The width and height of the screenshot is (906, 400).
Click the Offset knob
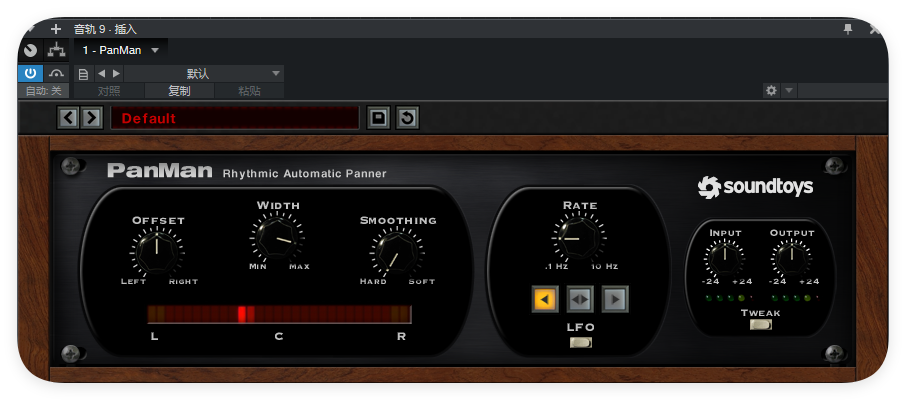[157, 251]
